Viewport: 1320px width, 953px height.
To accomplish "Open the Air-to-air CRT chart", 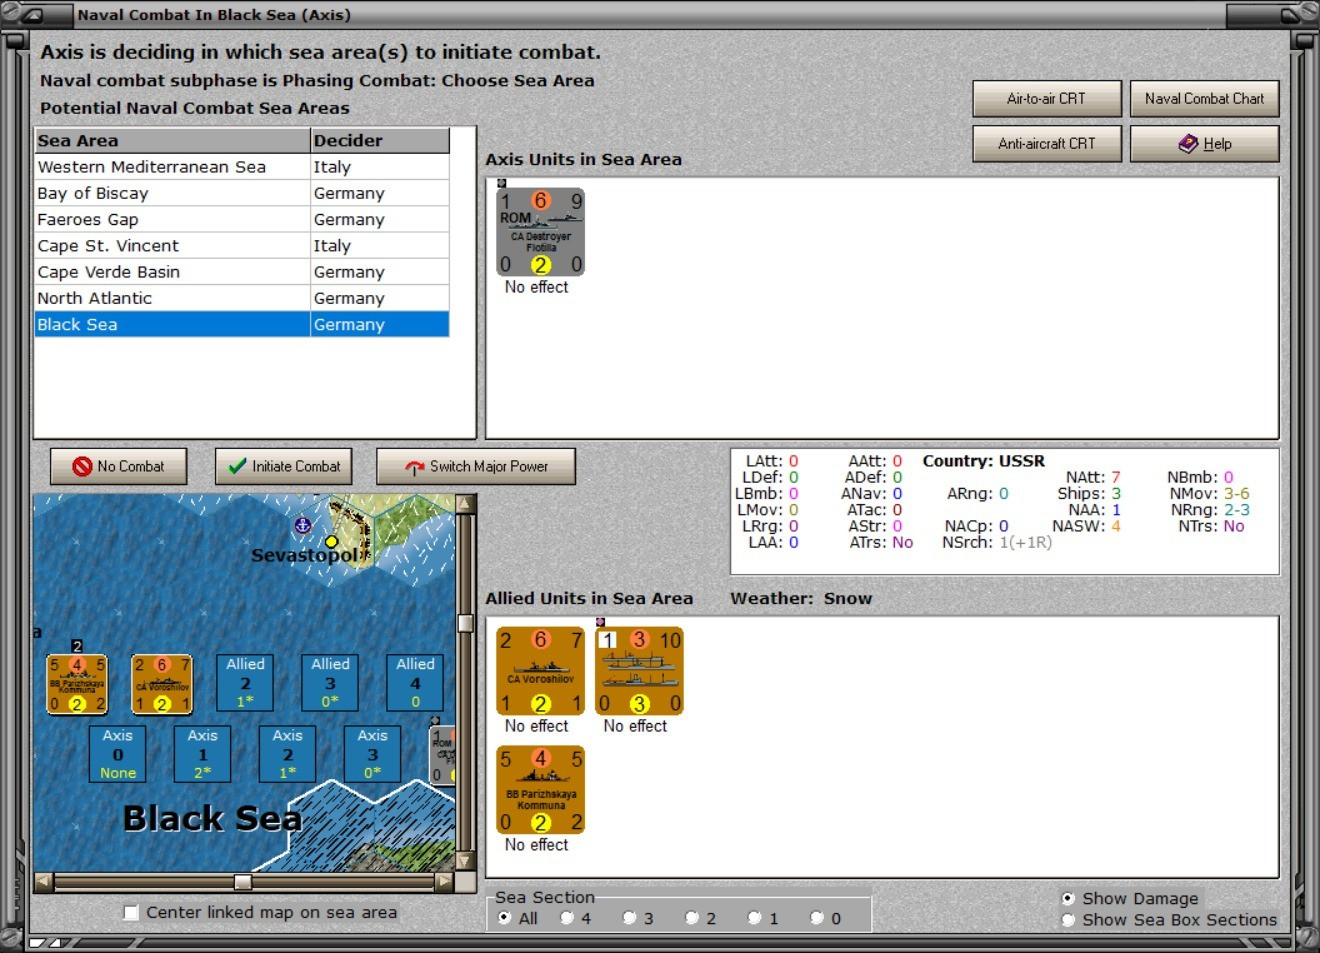I will (1047, 99).
